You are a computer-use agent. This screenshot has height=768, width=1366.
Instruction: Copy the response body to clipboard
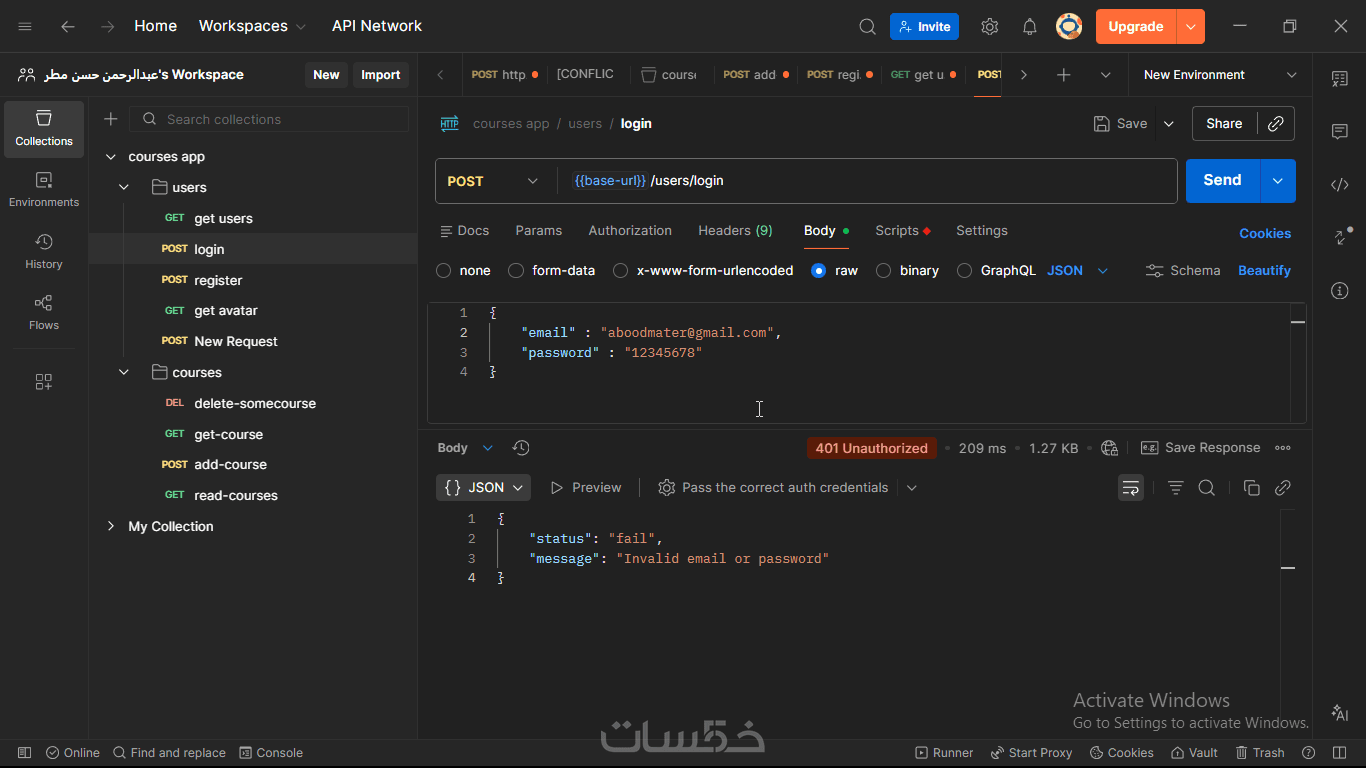coord(1251,488)
